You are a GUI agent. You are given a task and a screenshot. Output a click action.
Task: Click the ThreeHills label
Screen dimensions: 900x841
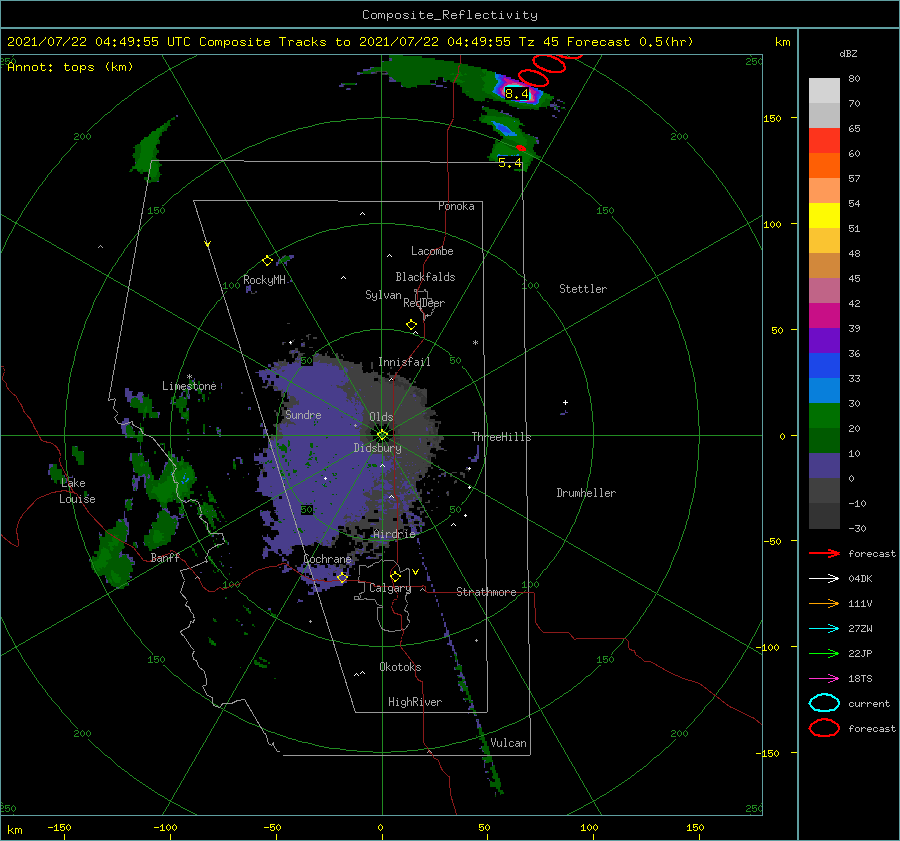coord(502,437)
